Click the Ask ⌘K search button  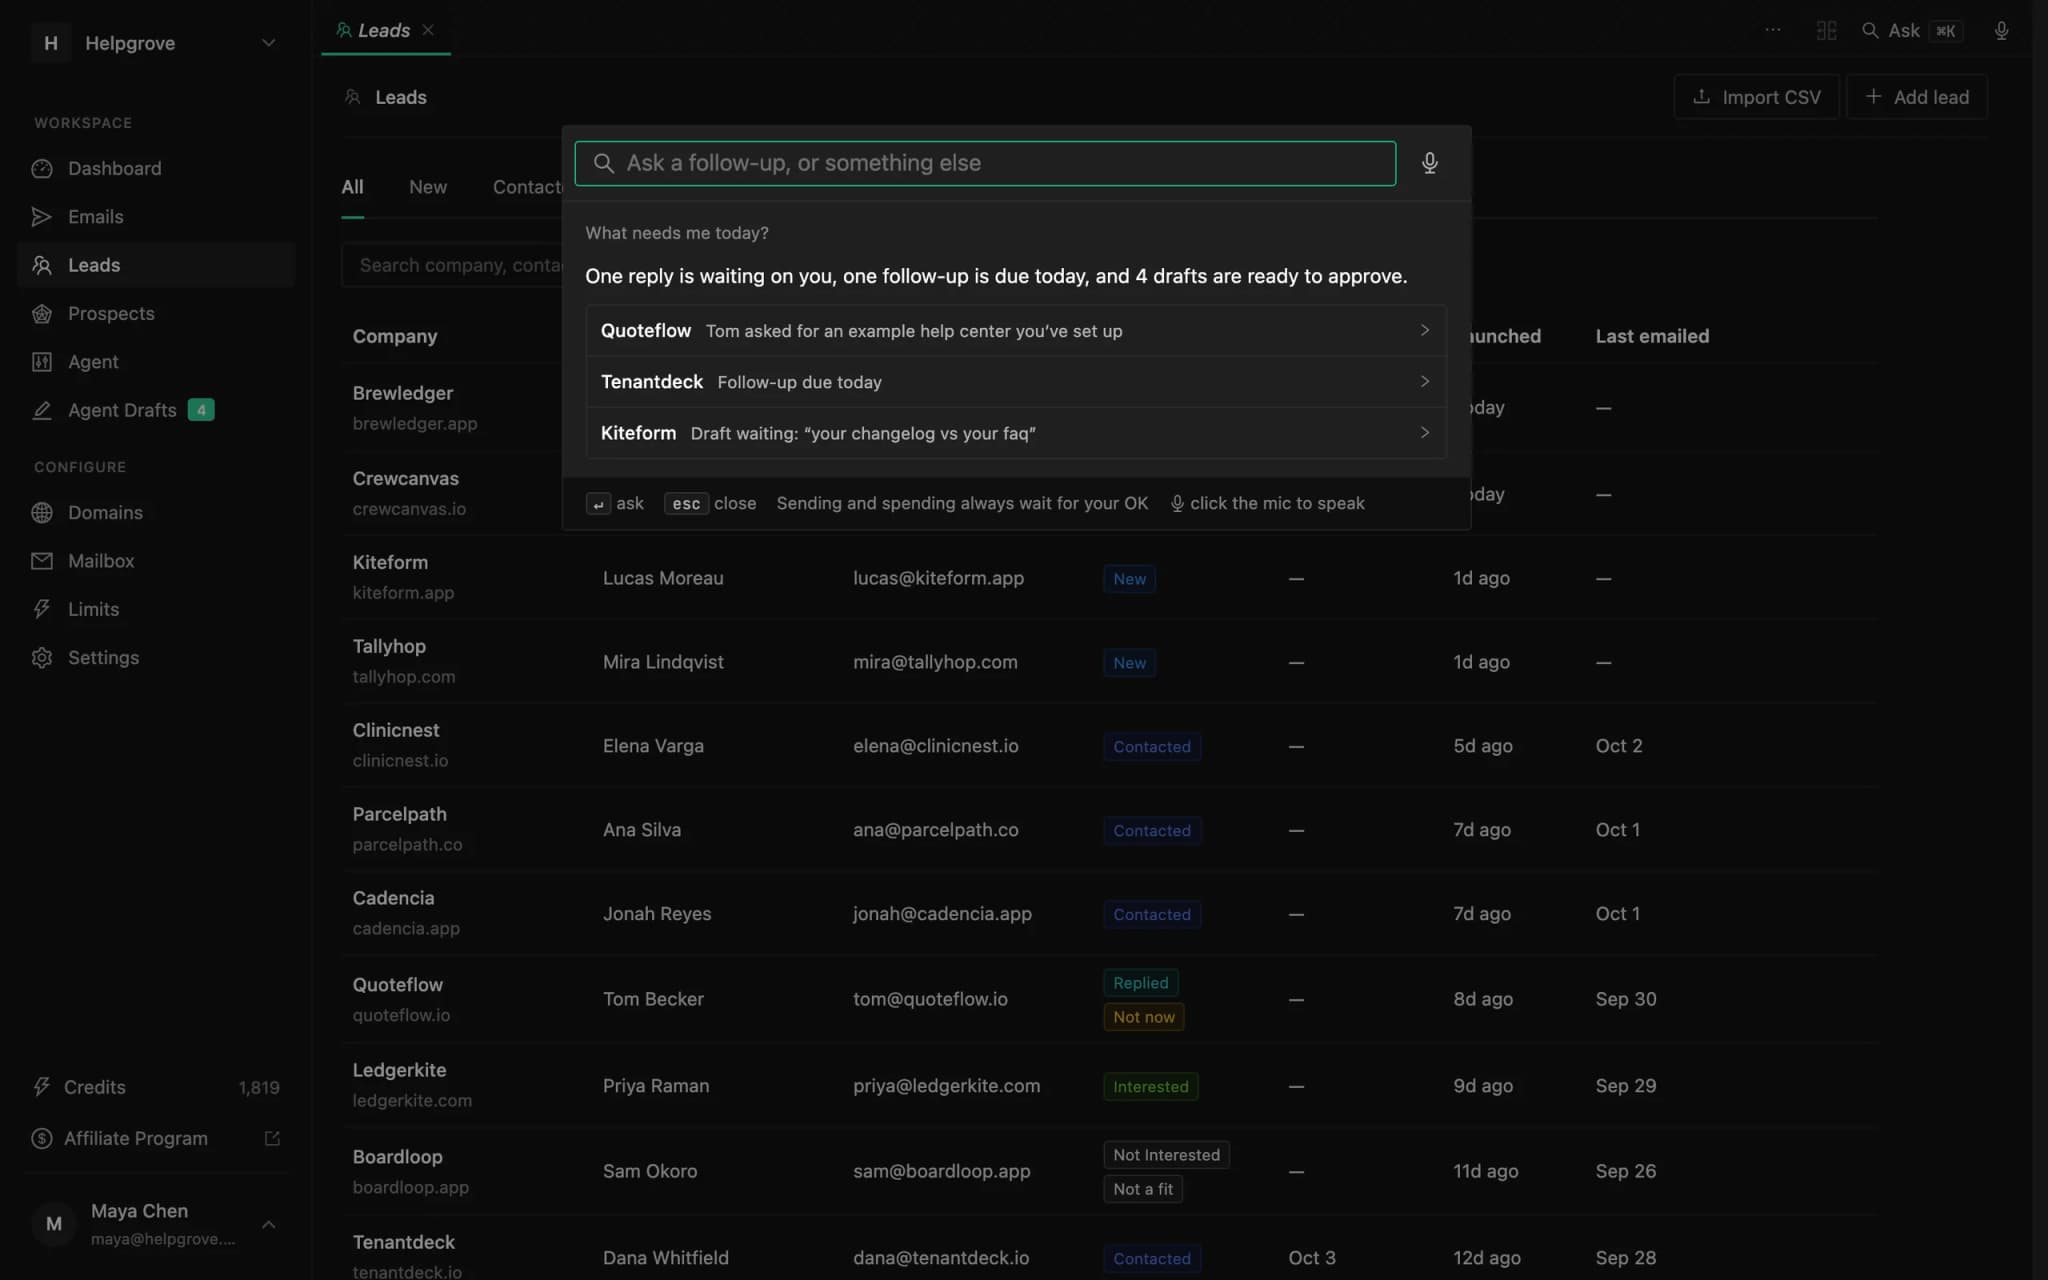click(1912, 31)
